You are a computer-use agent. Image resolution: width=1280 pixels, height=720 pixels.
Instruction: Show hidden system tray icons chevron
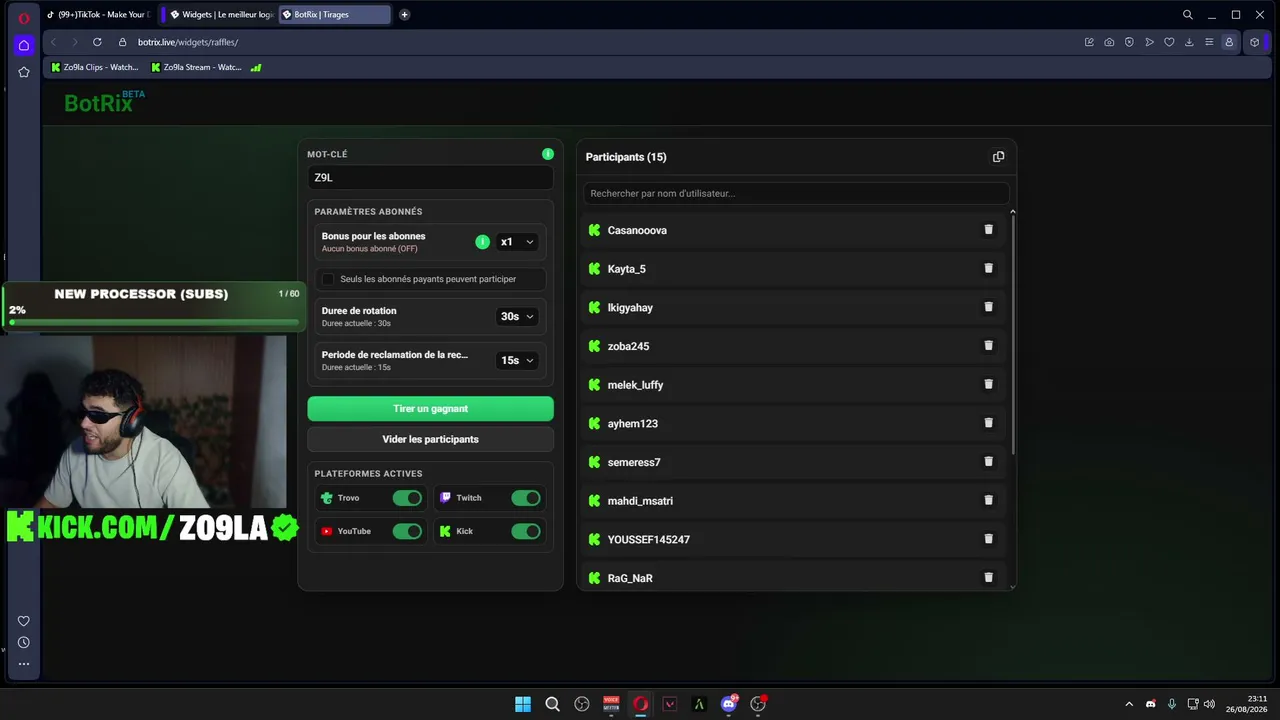pos(1129,704)
